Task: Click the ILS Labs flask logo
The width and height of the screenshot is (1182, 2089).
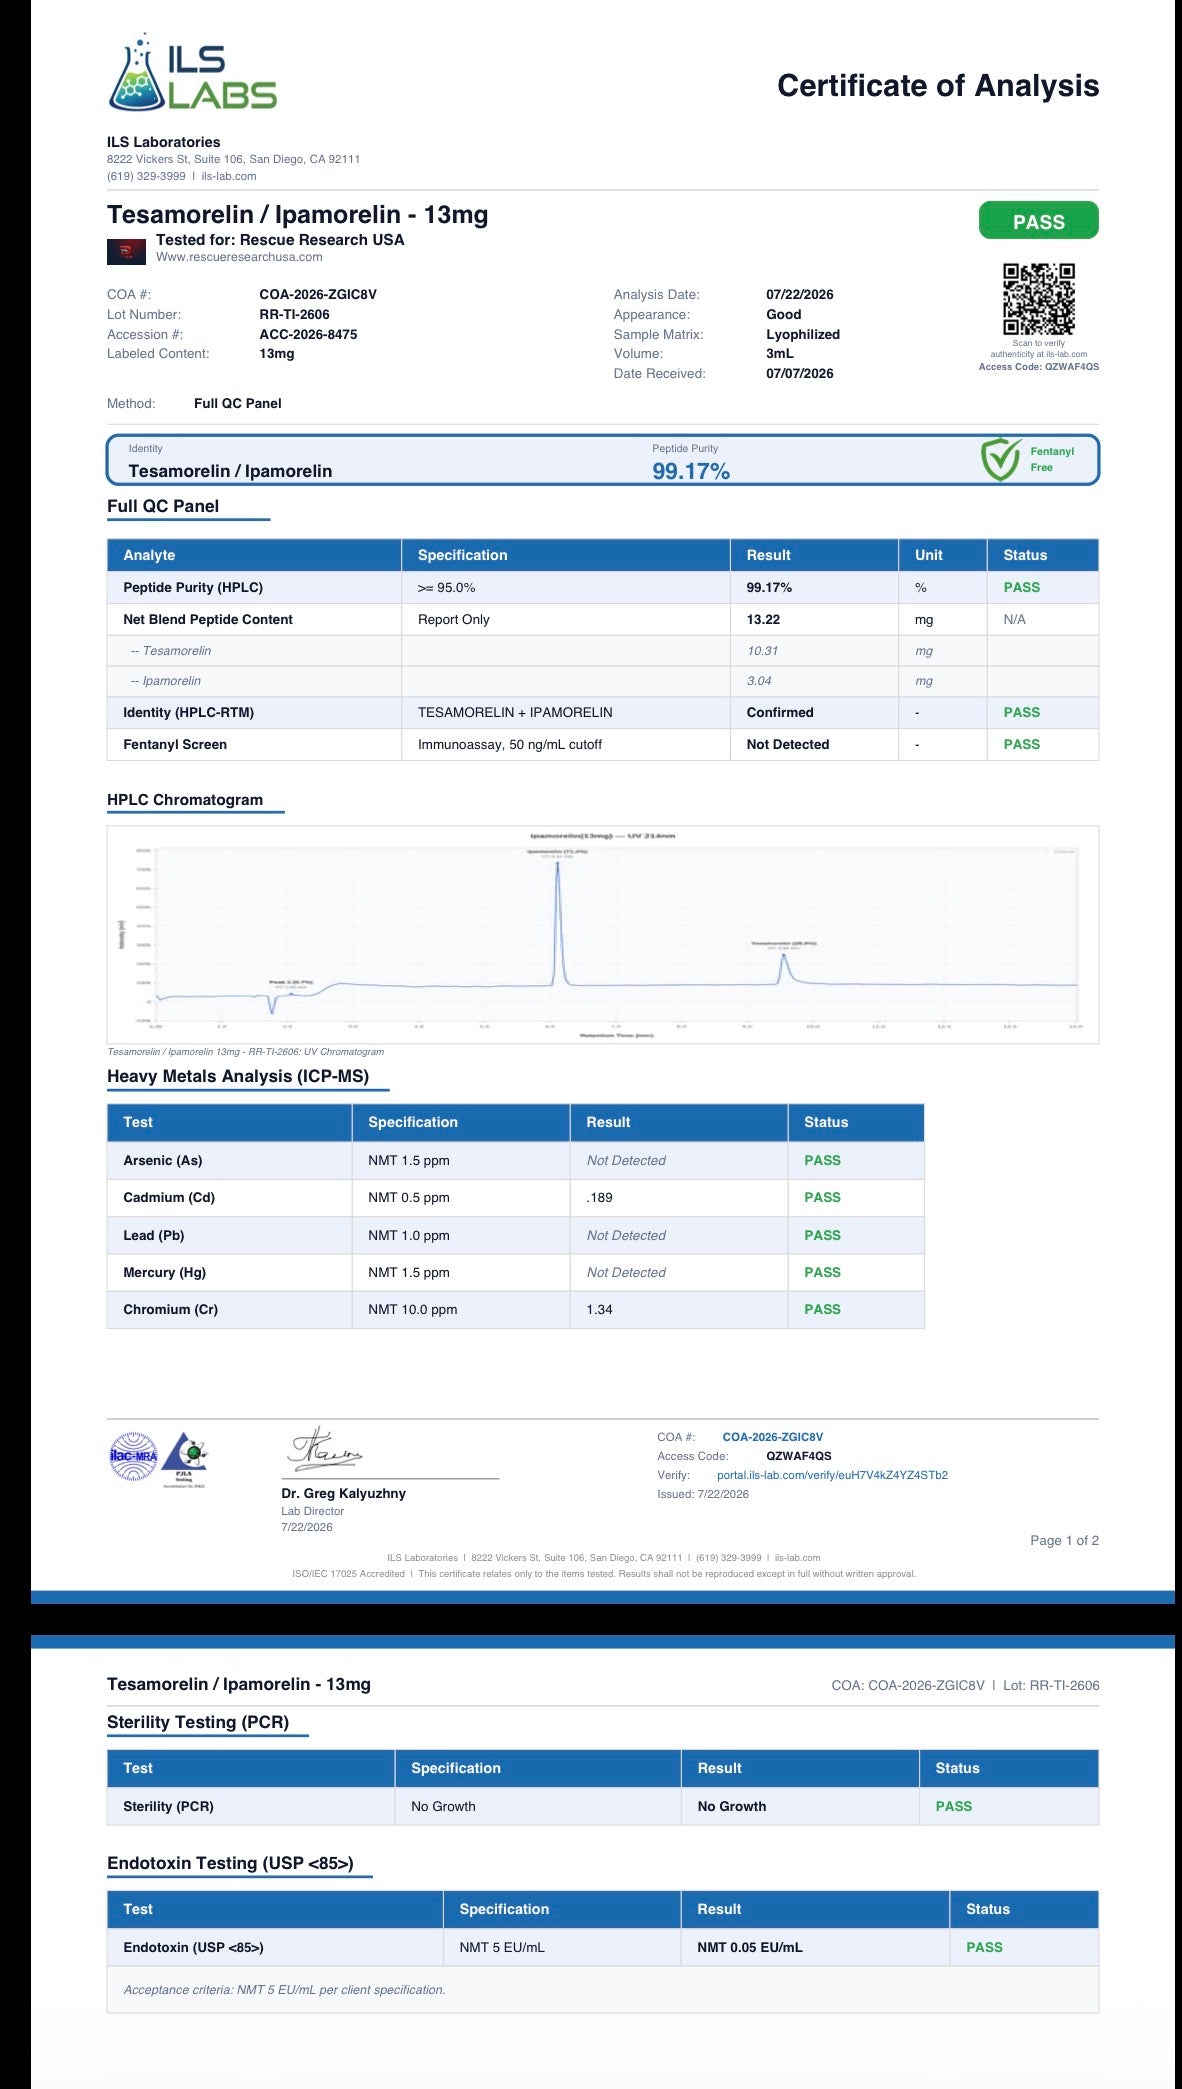Action: pyautogui.click(x=192, y=73)
